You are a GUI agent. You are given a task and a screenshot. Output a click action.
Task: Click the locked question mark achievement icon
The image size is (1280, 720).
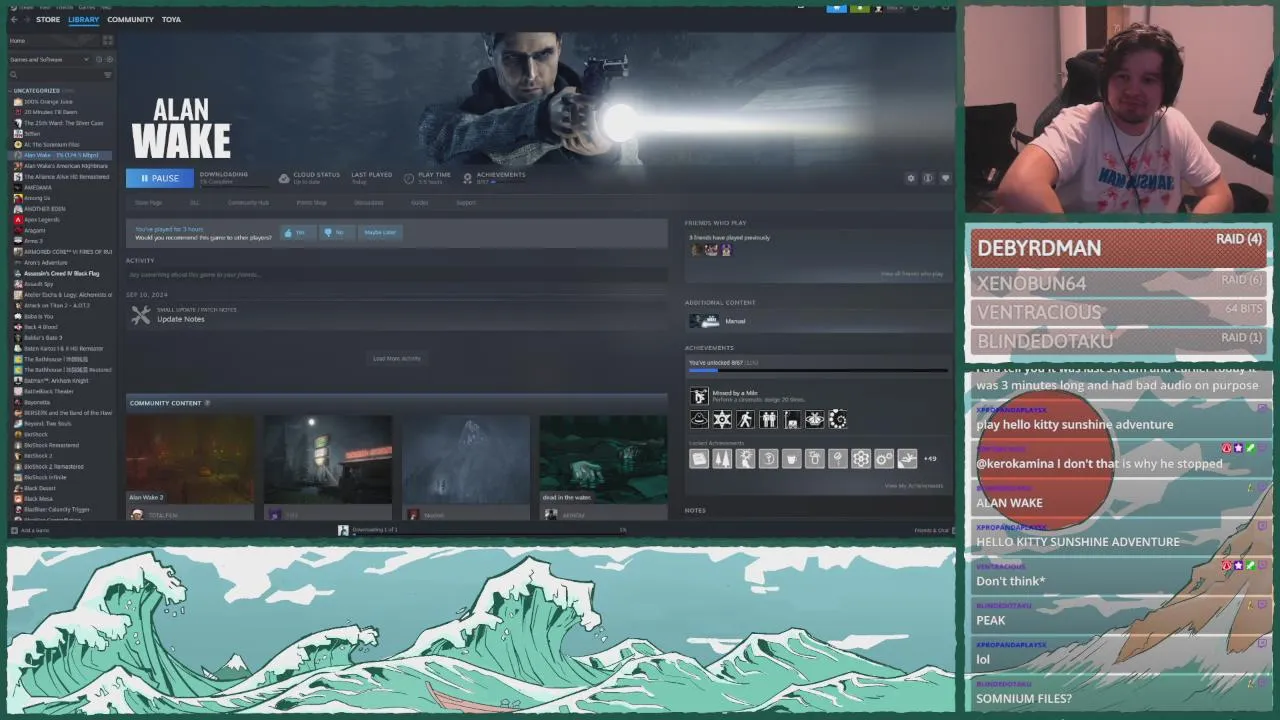pyautogui.click(x=768, y=459)
